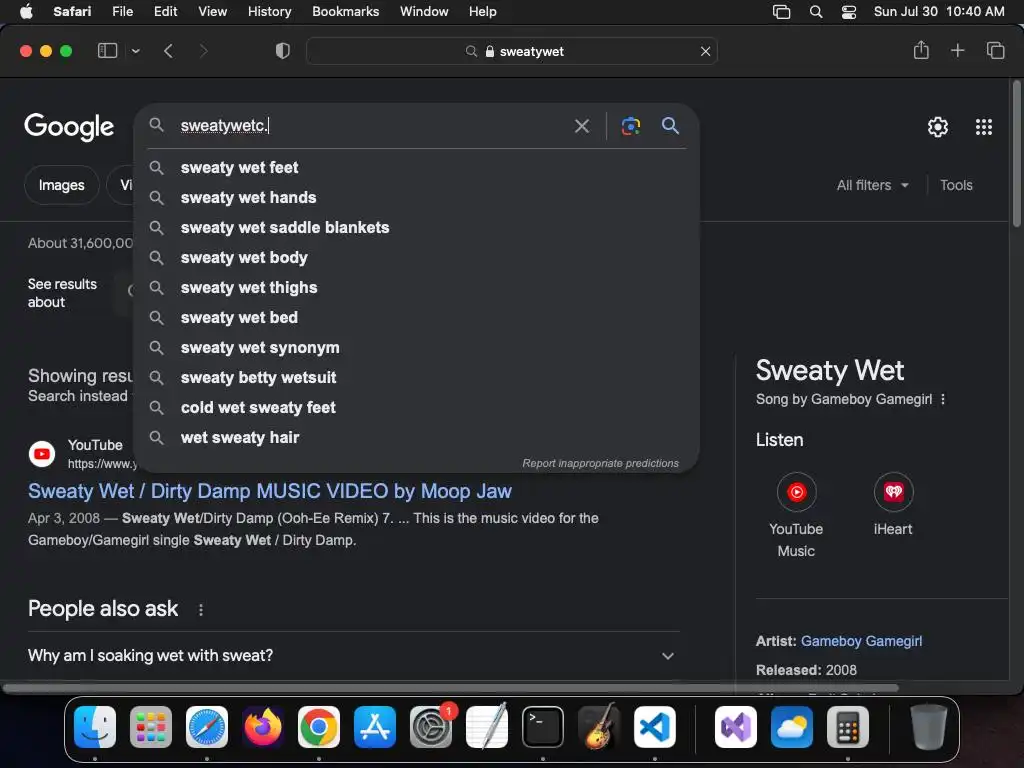The height and width of the screenshot is (768, 1024).
Task: Open a new Safari tab
Action: click(x=957, y=50)
